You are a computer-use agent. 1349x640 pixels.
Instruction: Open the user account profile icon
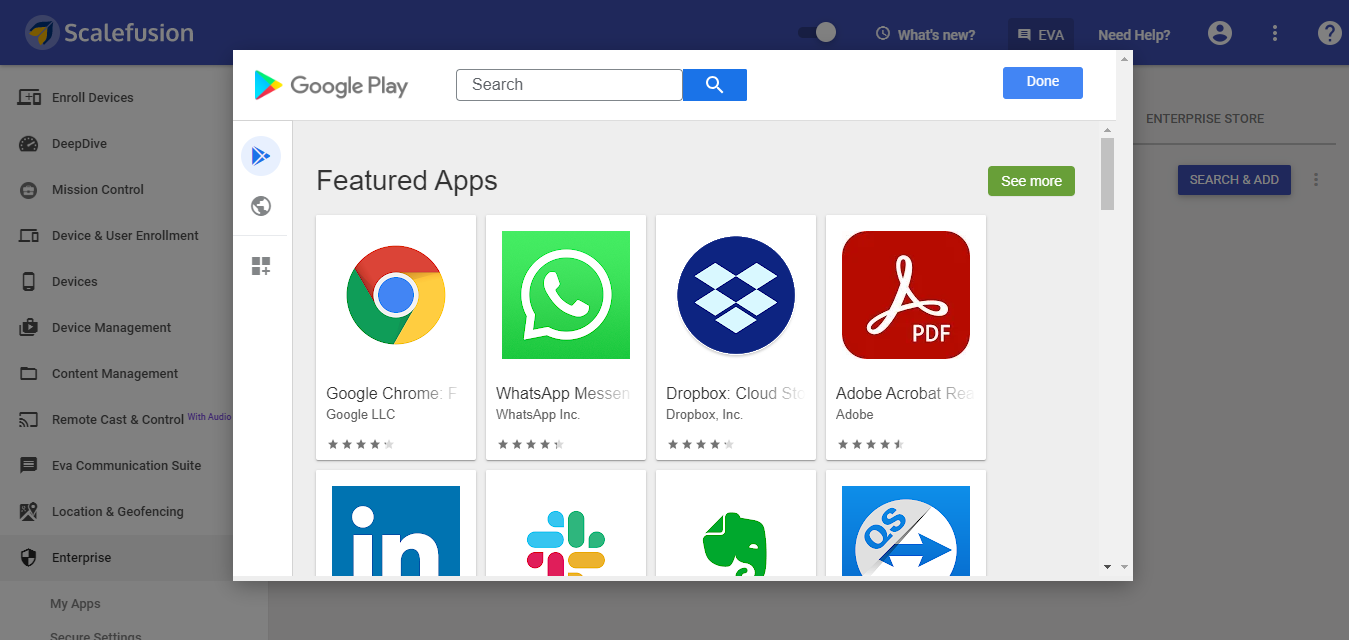click(1220, 33)
